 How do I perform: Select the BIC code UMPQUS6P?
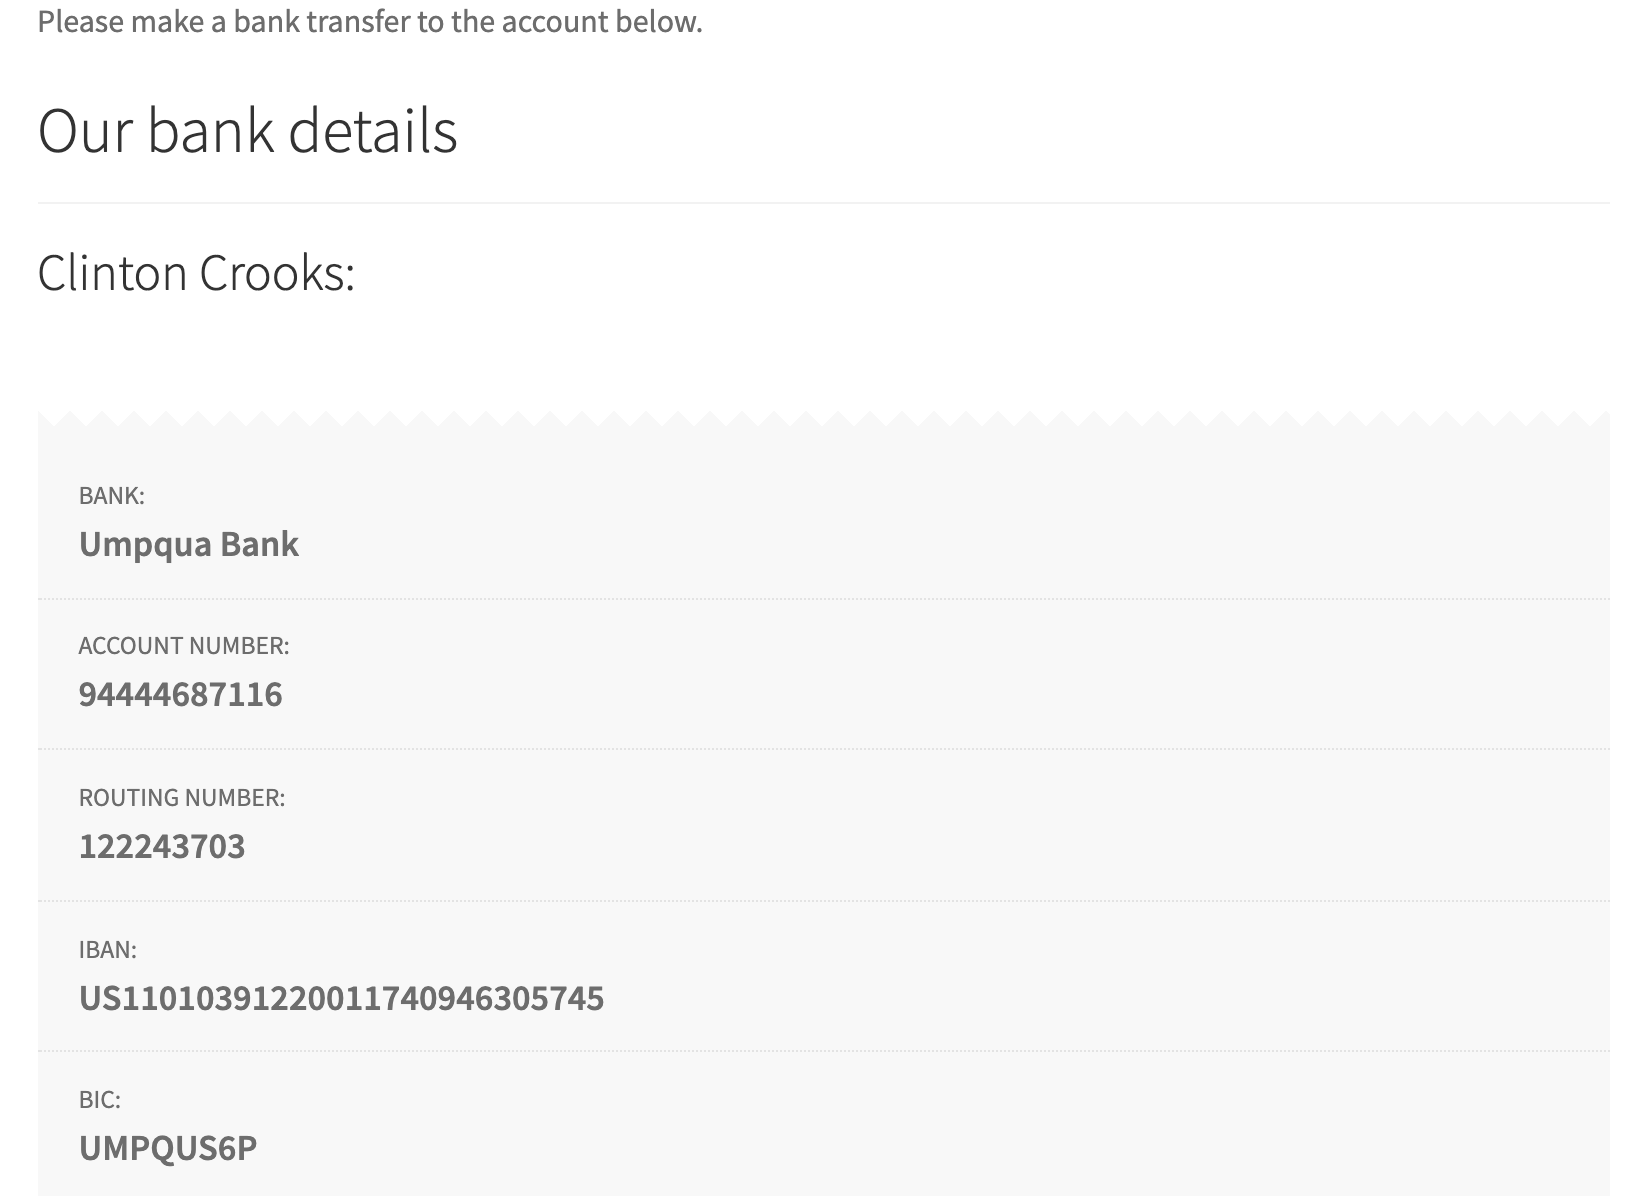click(x=168, y=1148)
